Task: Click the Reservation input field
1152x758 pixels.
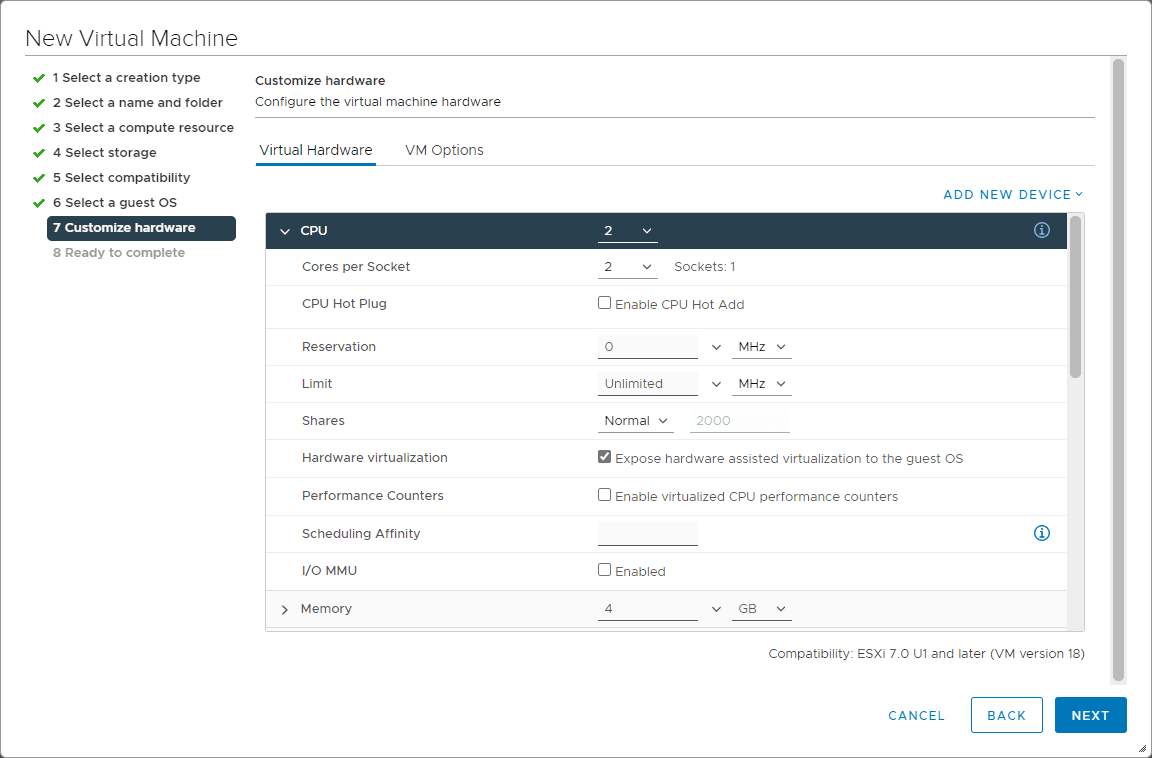Action: (647, 346)
